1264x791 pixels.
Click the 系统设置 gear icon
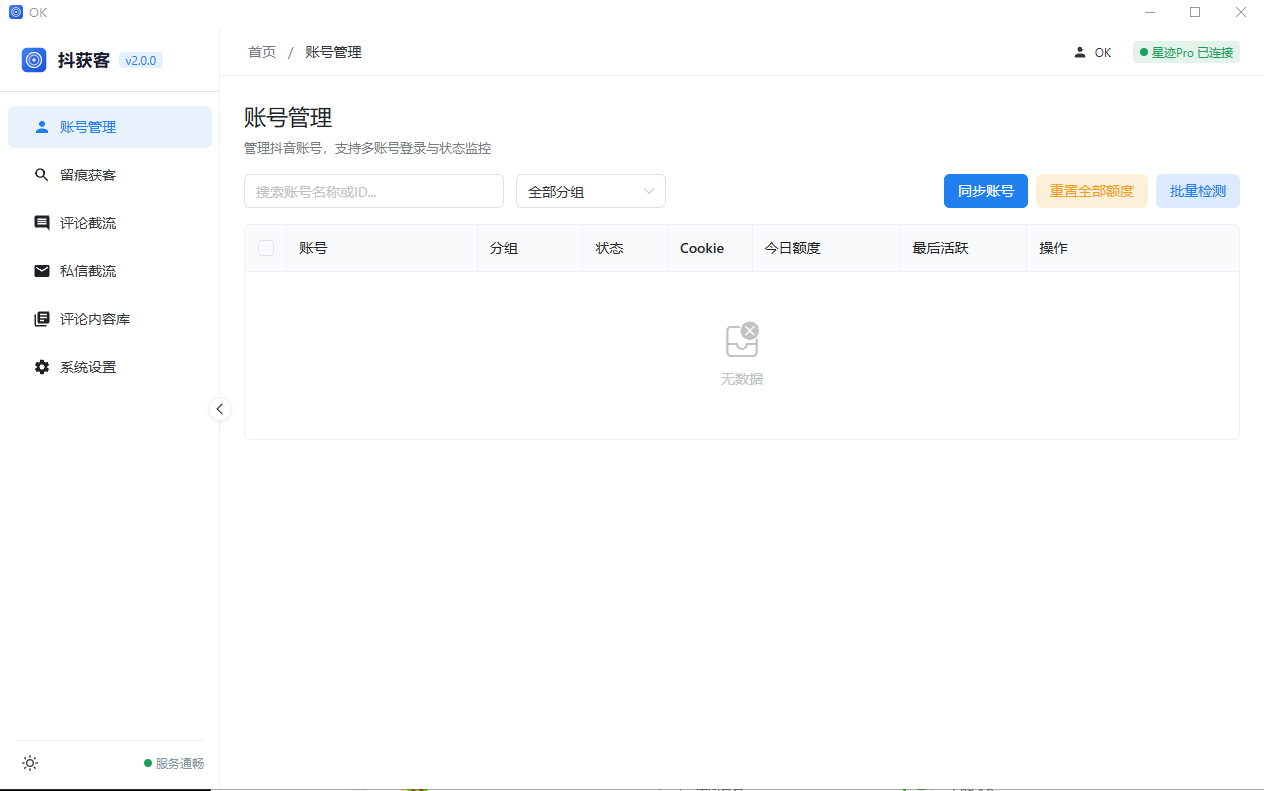coord(42,367)
